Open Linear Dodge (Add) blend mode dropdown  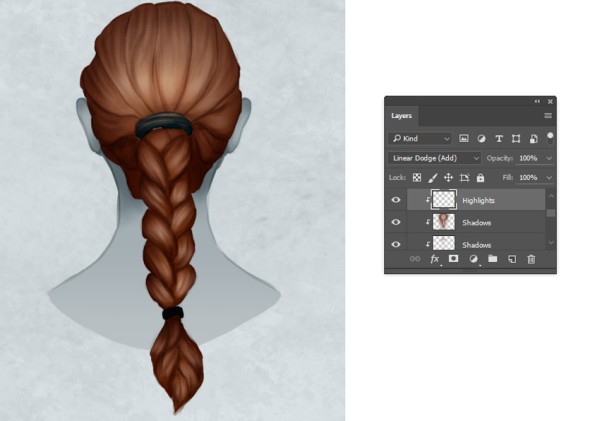tap(434, 158)
